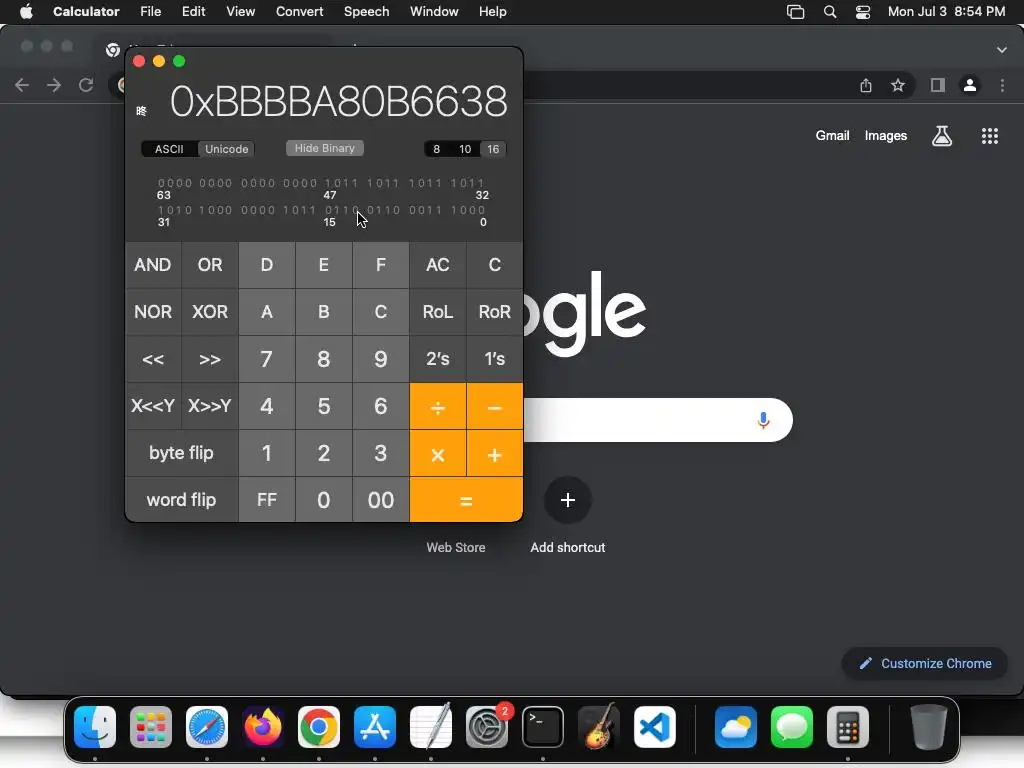
Task: Open the Chrome profile avatar
Action: pyautogui.click(x=970, y=85)
